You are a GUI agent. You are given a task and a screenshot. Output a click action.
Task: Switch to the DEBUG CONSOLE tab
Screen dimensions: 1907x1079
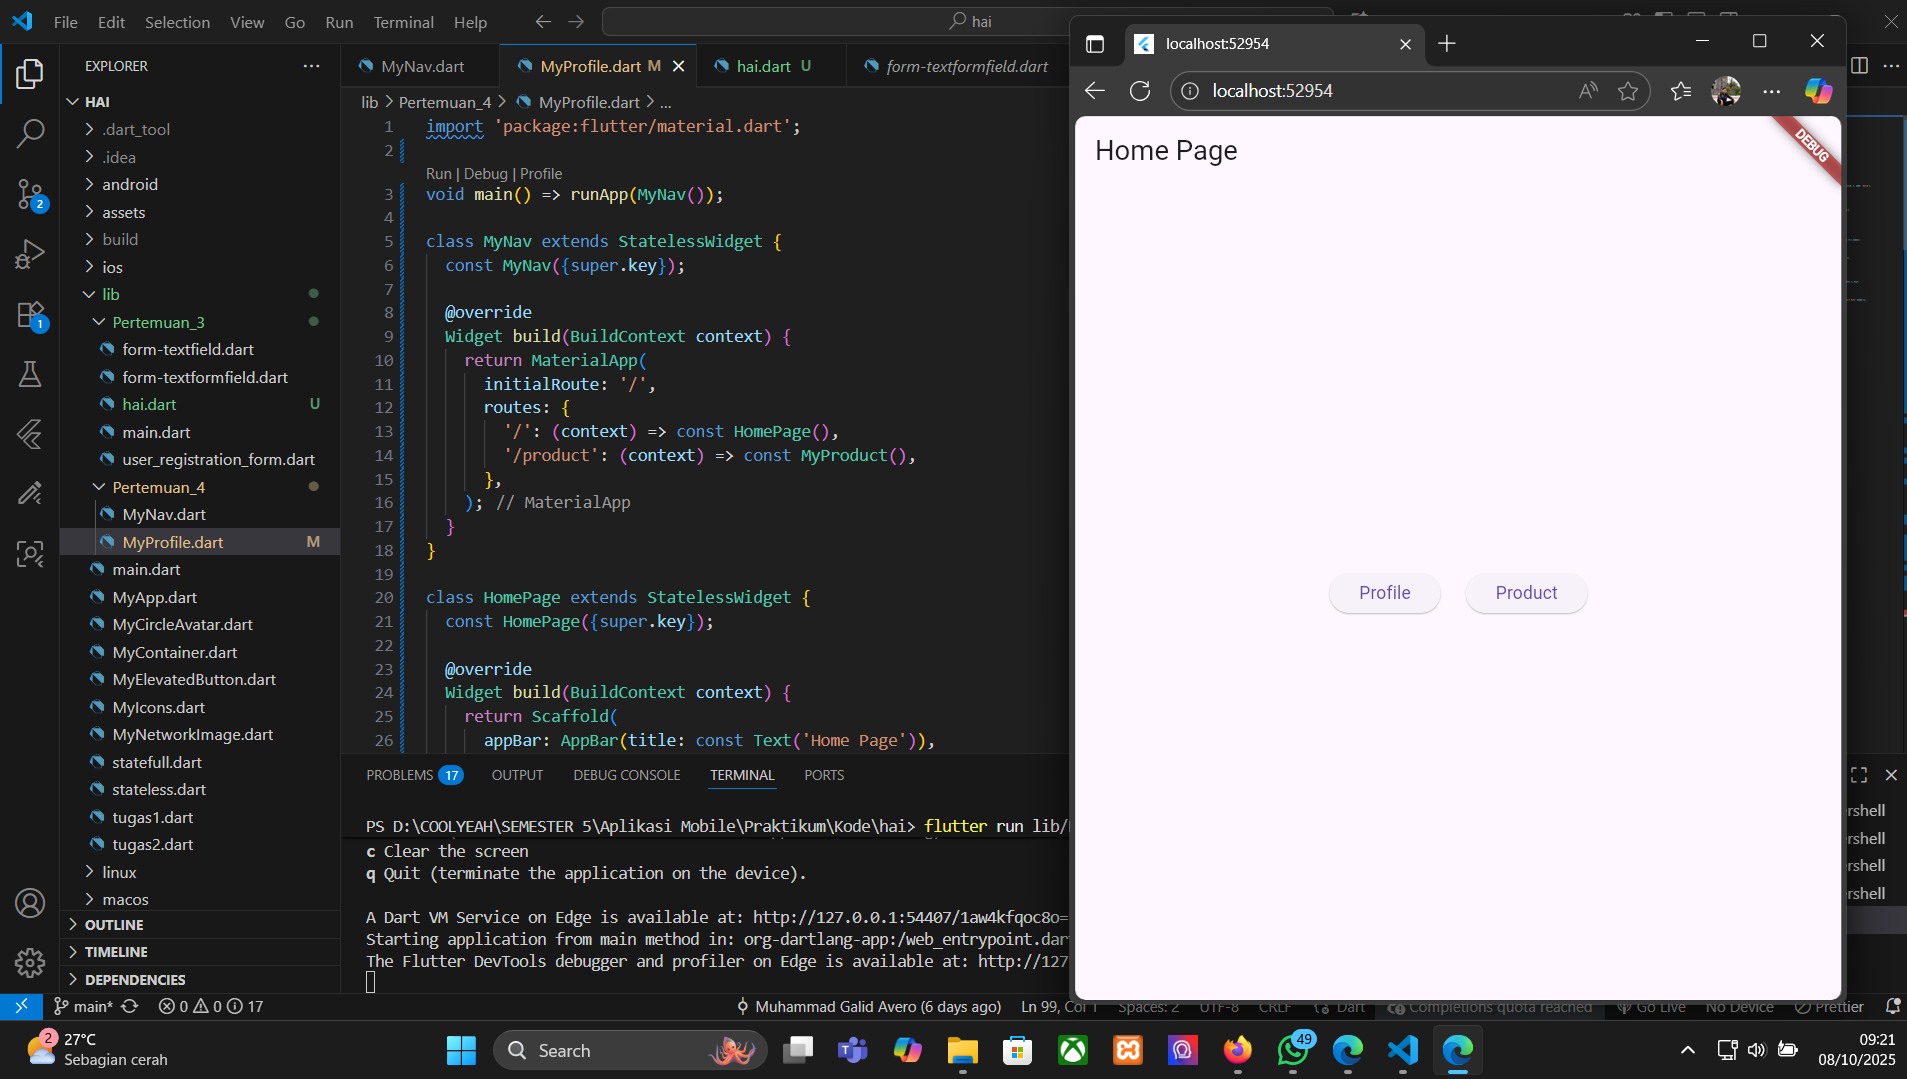point(626,775)
